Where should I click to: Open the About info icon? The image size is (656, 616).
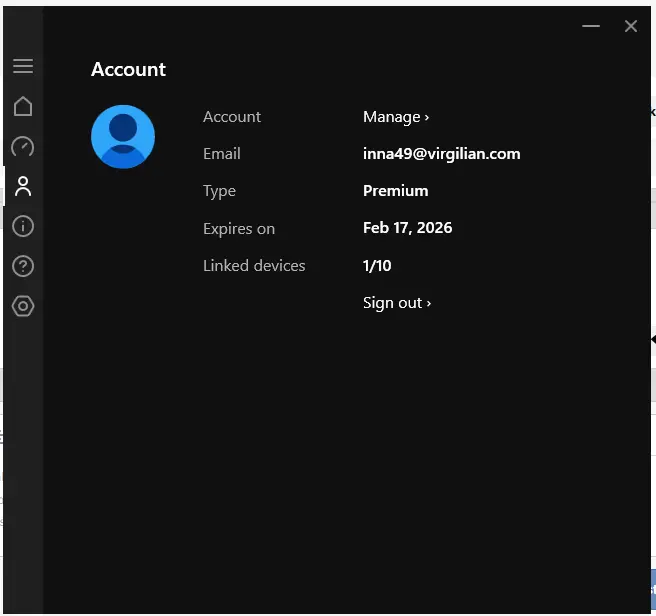[23, 226]
